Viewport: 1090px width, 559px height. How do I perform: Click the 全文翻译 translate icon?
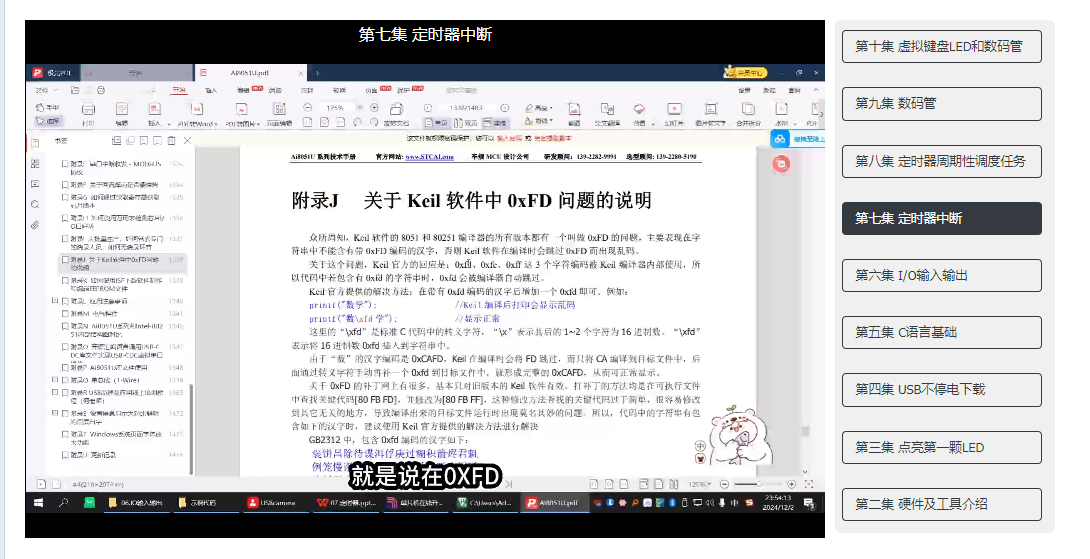[607, 109]
